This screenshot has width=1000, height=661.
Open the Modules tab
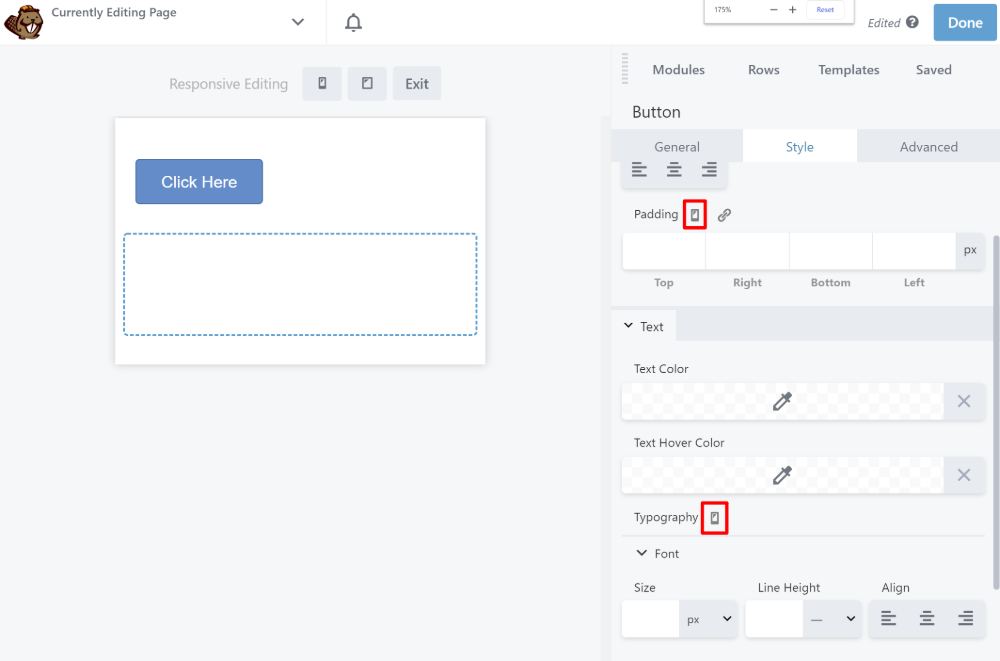pyautogui.click(x=679, y=70)
